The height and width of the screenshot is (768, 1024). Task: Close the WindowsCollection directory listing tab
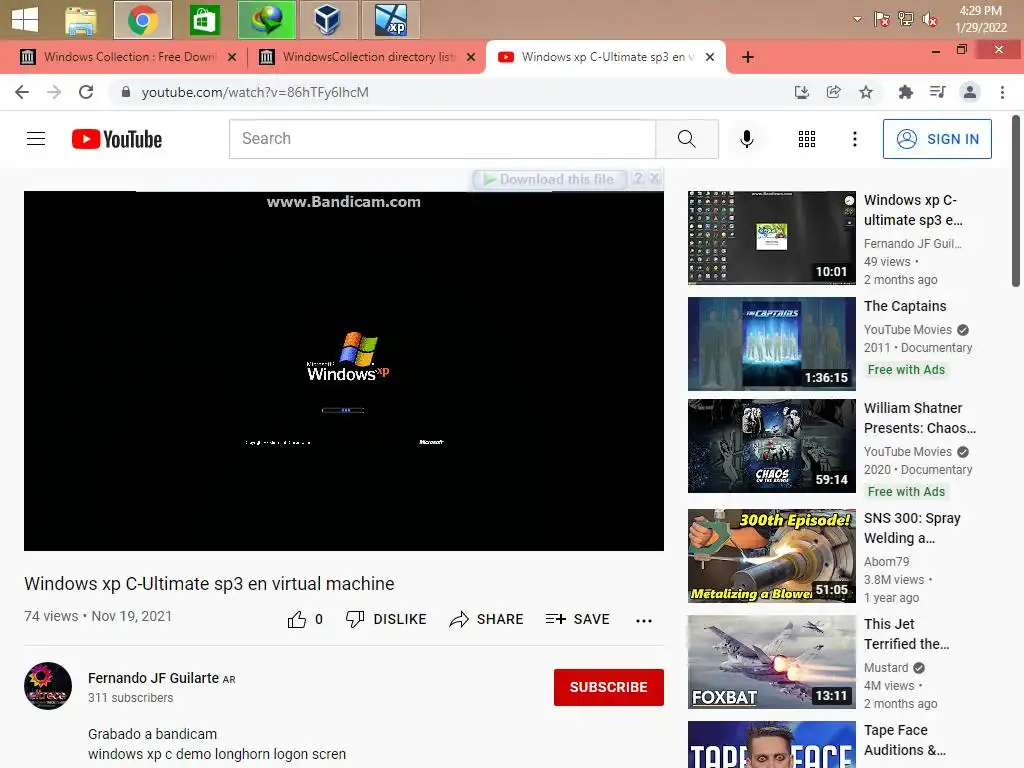[471, 57]
